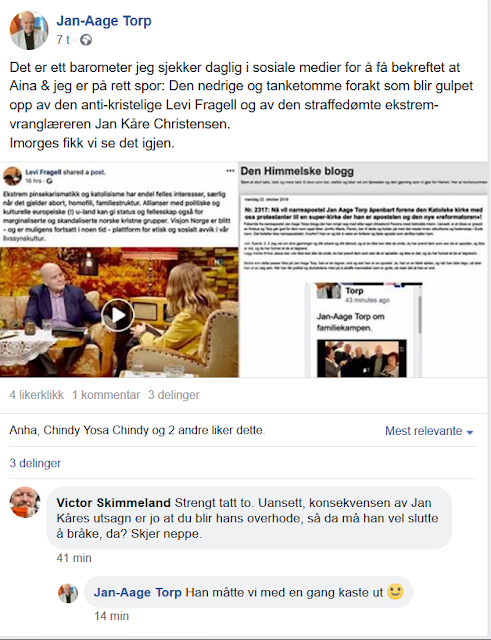Click the smiley emoji in the reply
The width and height of the screenshot is (491, 640).
tap(395, 591)
